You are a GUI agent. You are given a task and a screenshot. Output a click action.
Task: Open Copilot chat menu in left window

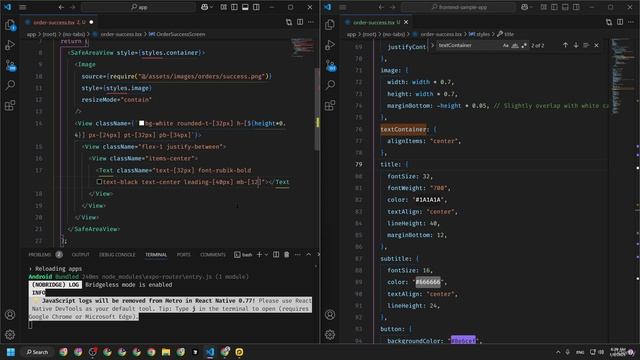tap(204, 7)
